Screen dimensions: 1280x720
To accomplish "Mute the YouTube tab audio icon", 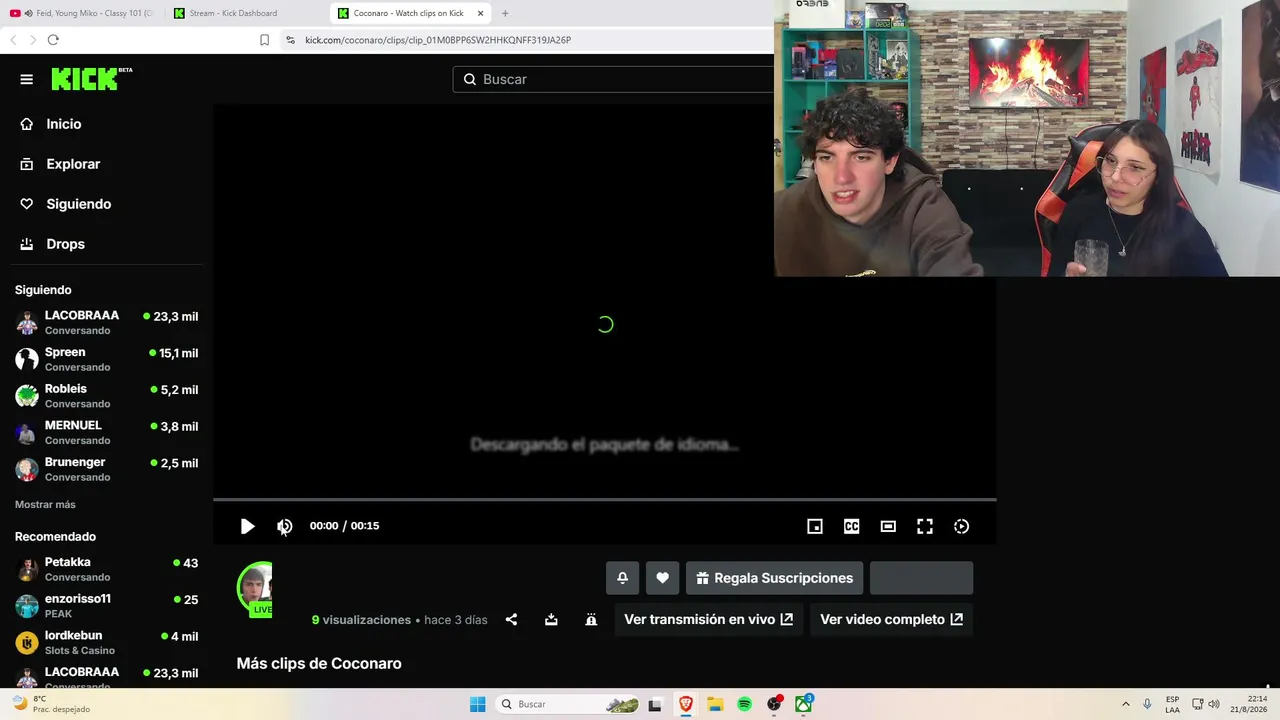I will click(28, 13).
